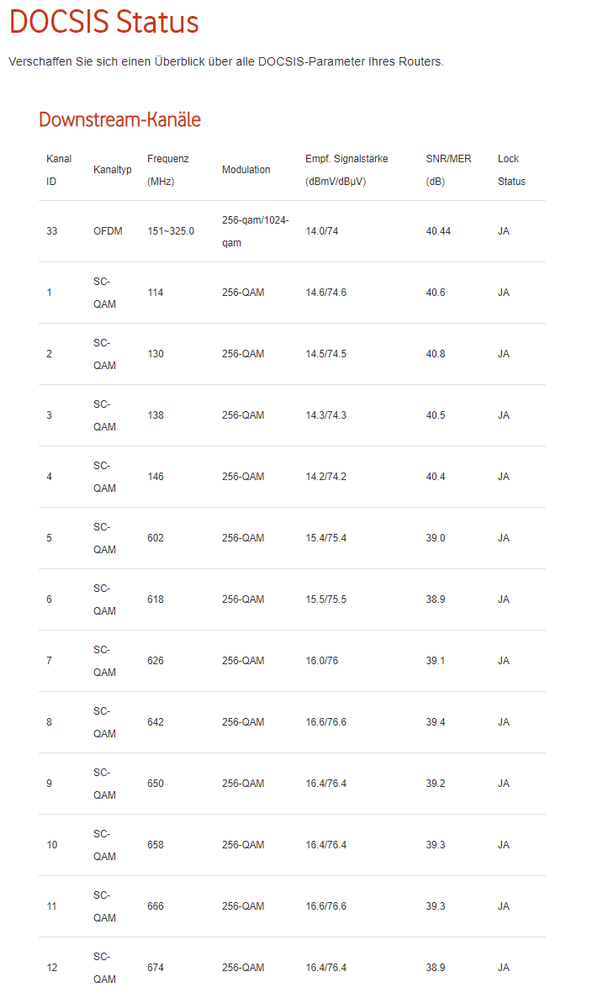Click the 16.0/76 signal strength value

(x=321, y=661)
